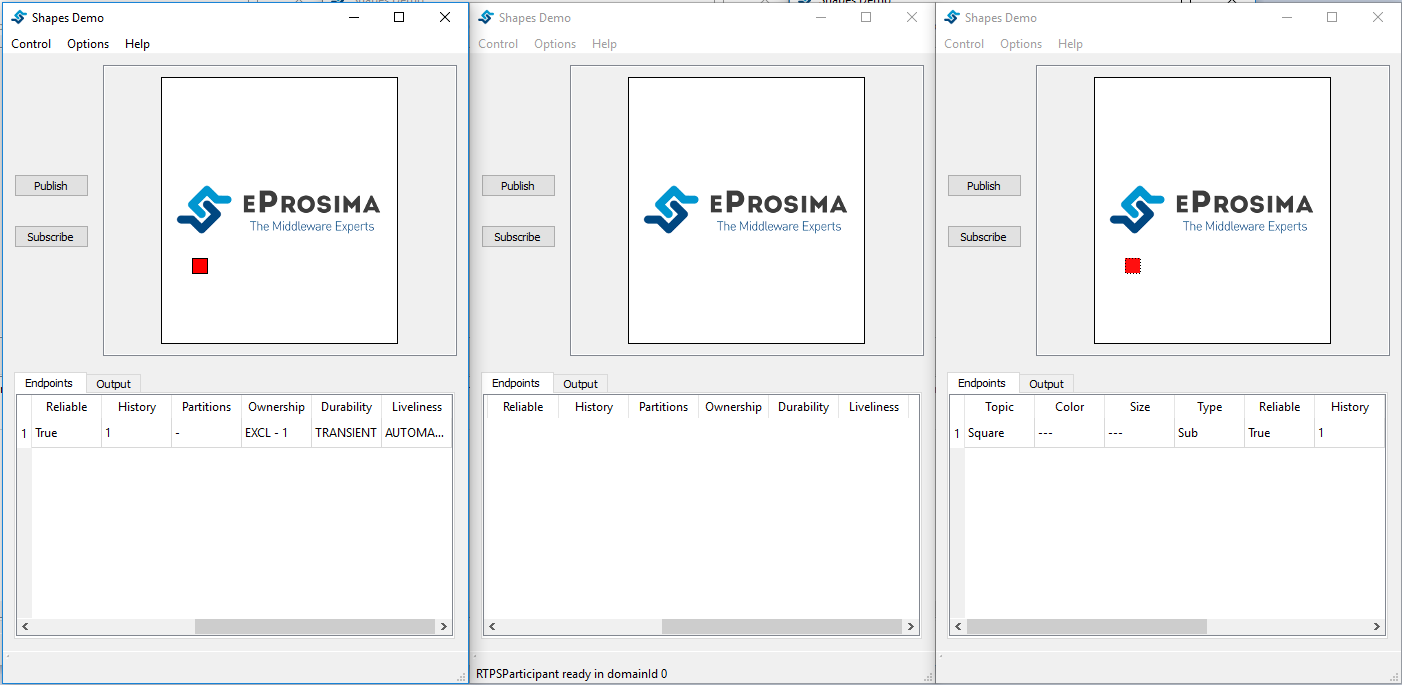Image resolution: width=1402 pixels, height=685 pixels.
Task: Open the Options menu in the left window
Action: (x=88, y=44)
